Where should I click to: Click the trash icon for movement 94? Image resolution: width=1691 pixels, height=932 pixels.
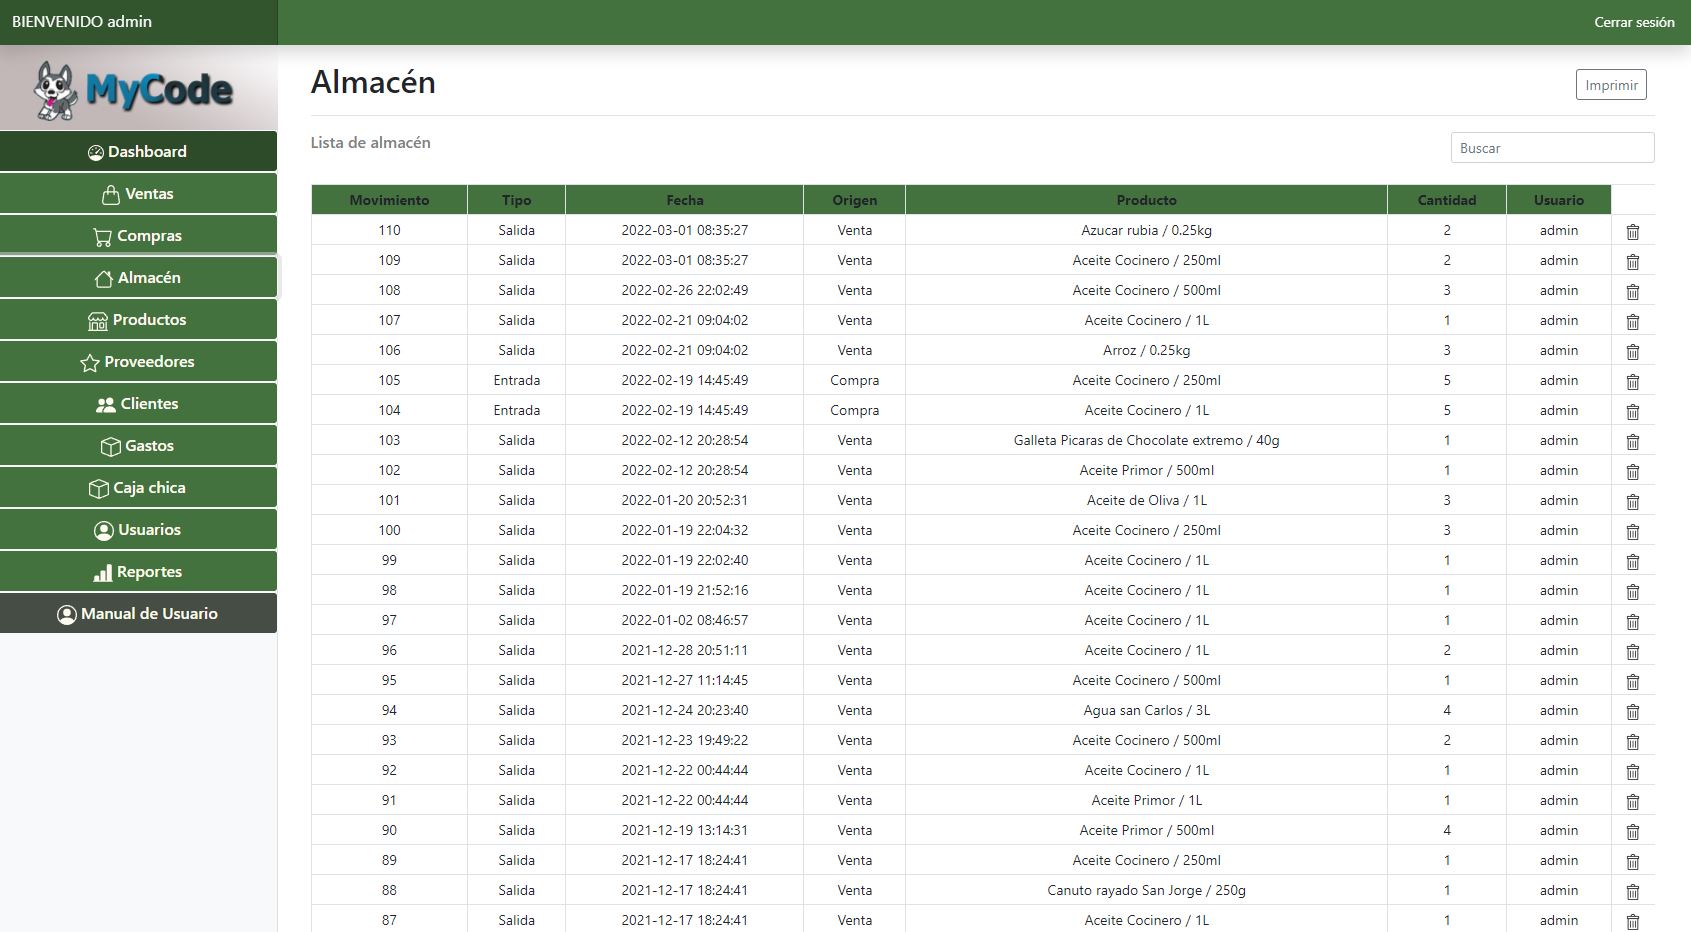[x=1632, y=711]
